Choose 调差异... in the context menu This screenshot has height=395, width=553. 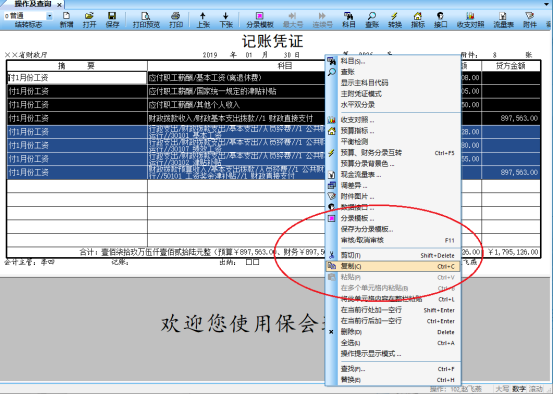tap(394, 186)
